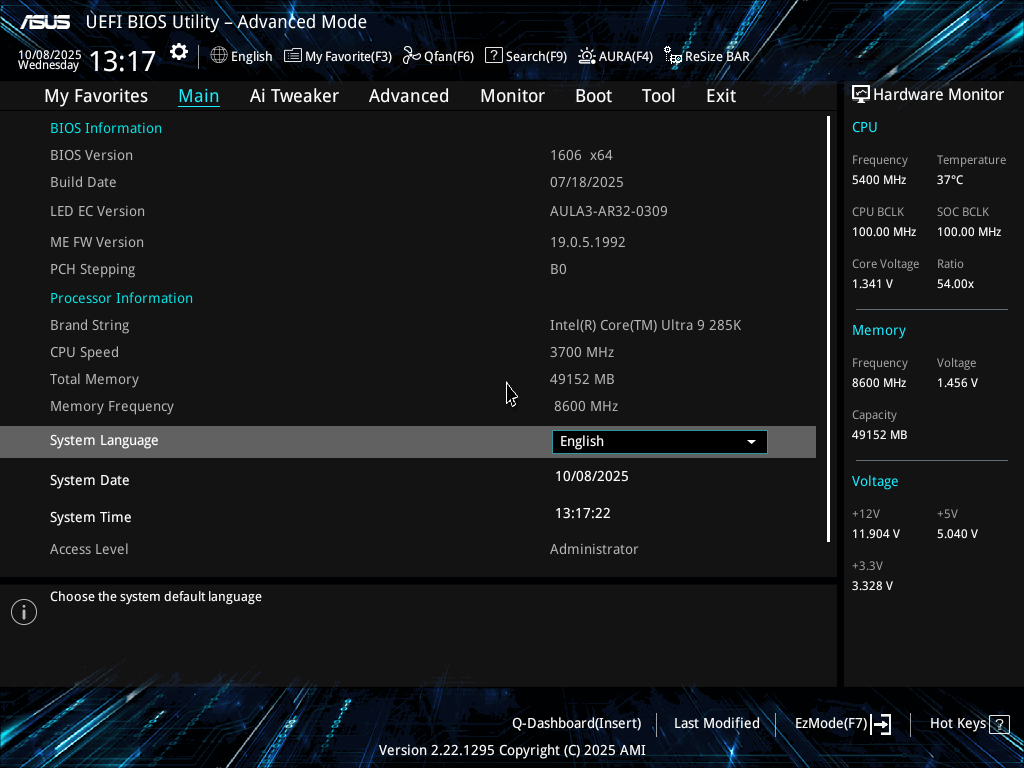The height and width of the screenshot is (768, 1024).
Task: Expand the System Language dropdown
Action: pyautogui.click(x=659, y=442)
